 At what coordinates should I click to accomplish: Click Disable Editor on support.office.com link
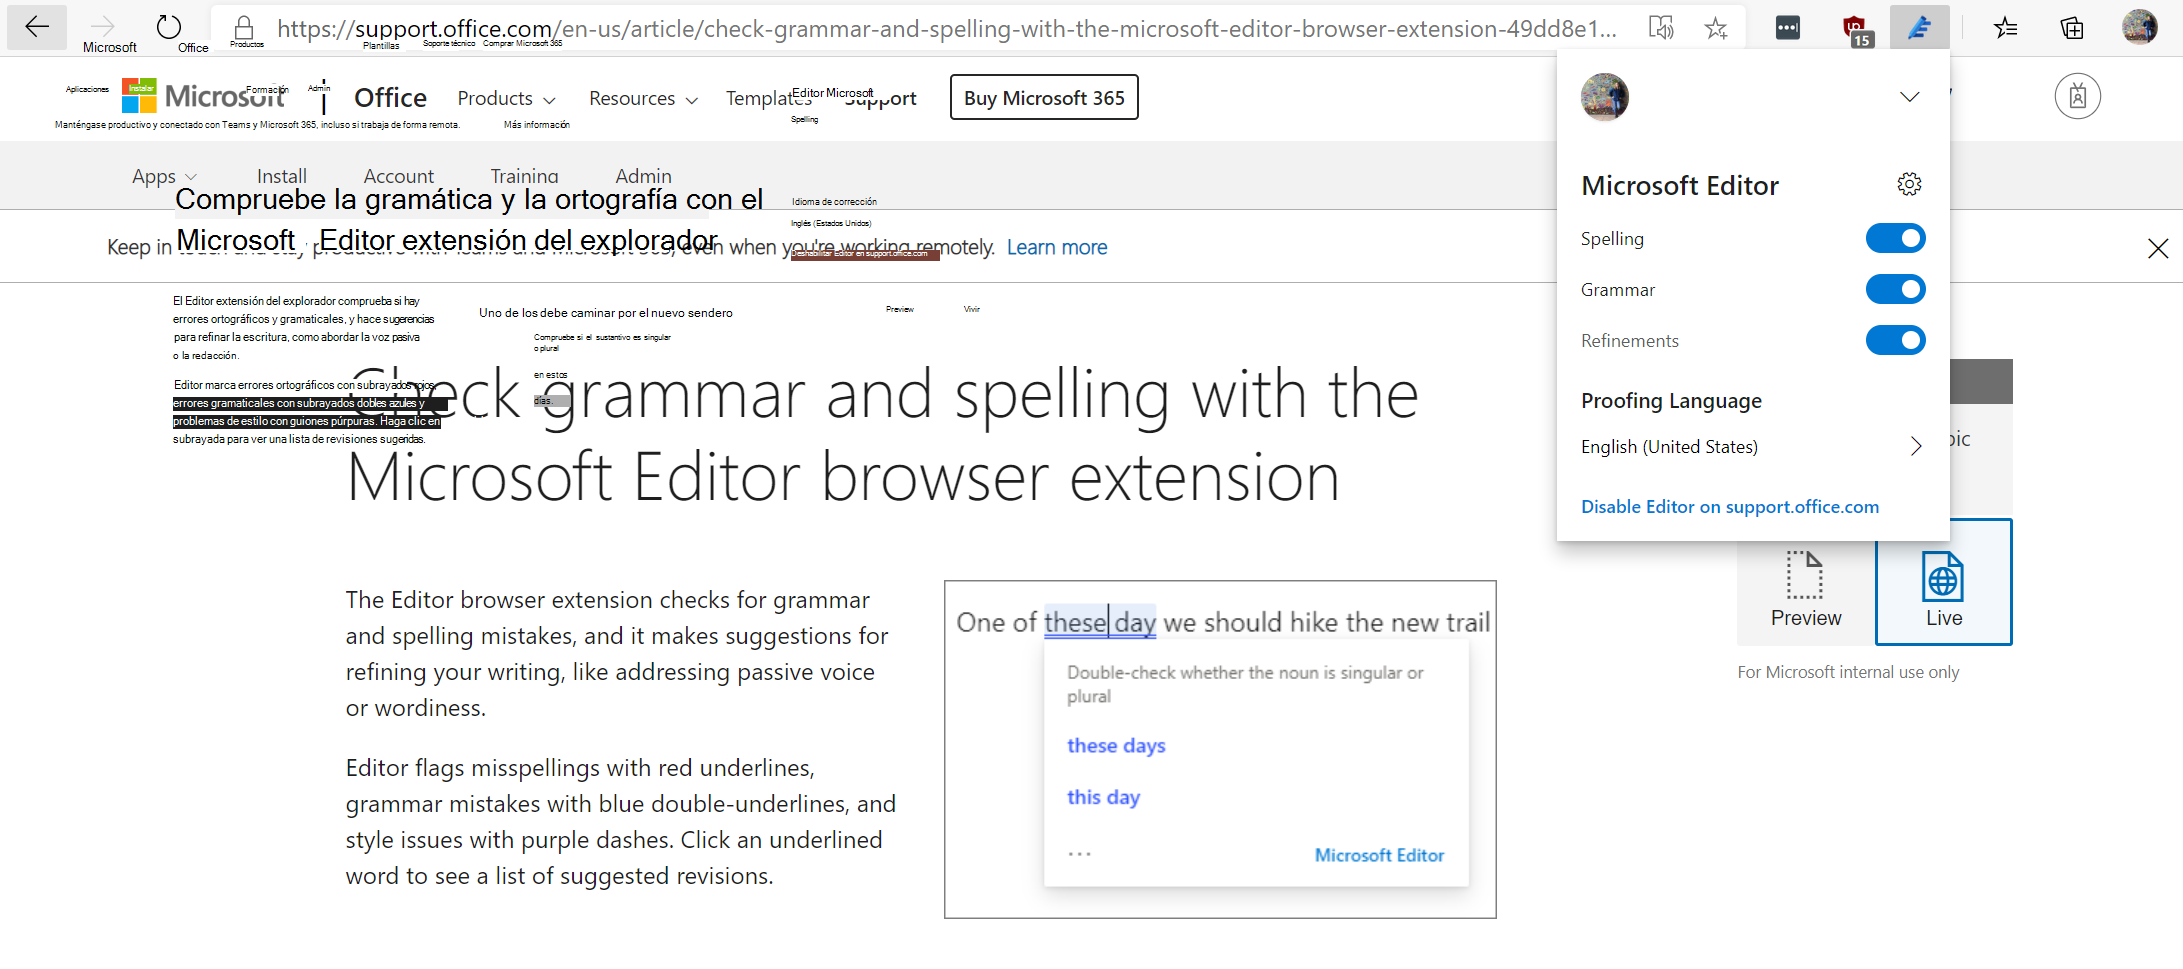(1729, 506)
